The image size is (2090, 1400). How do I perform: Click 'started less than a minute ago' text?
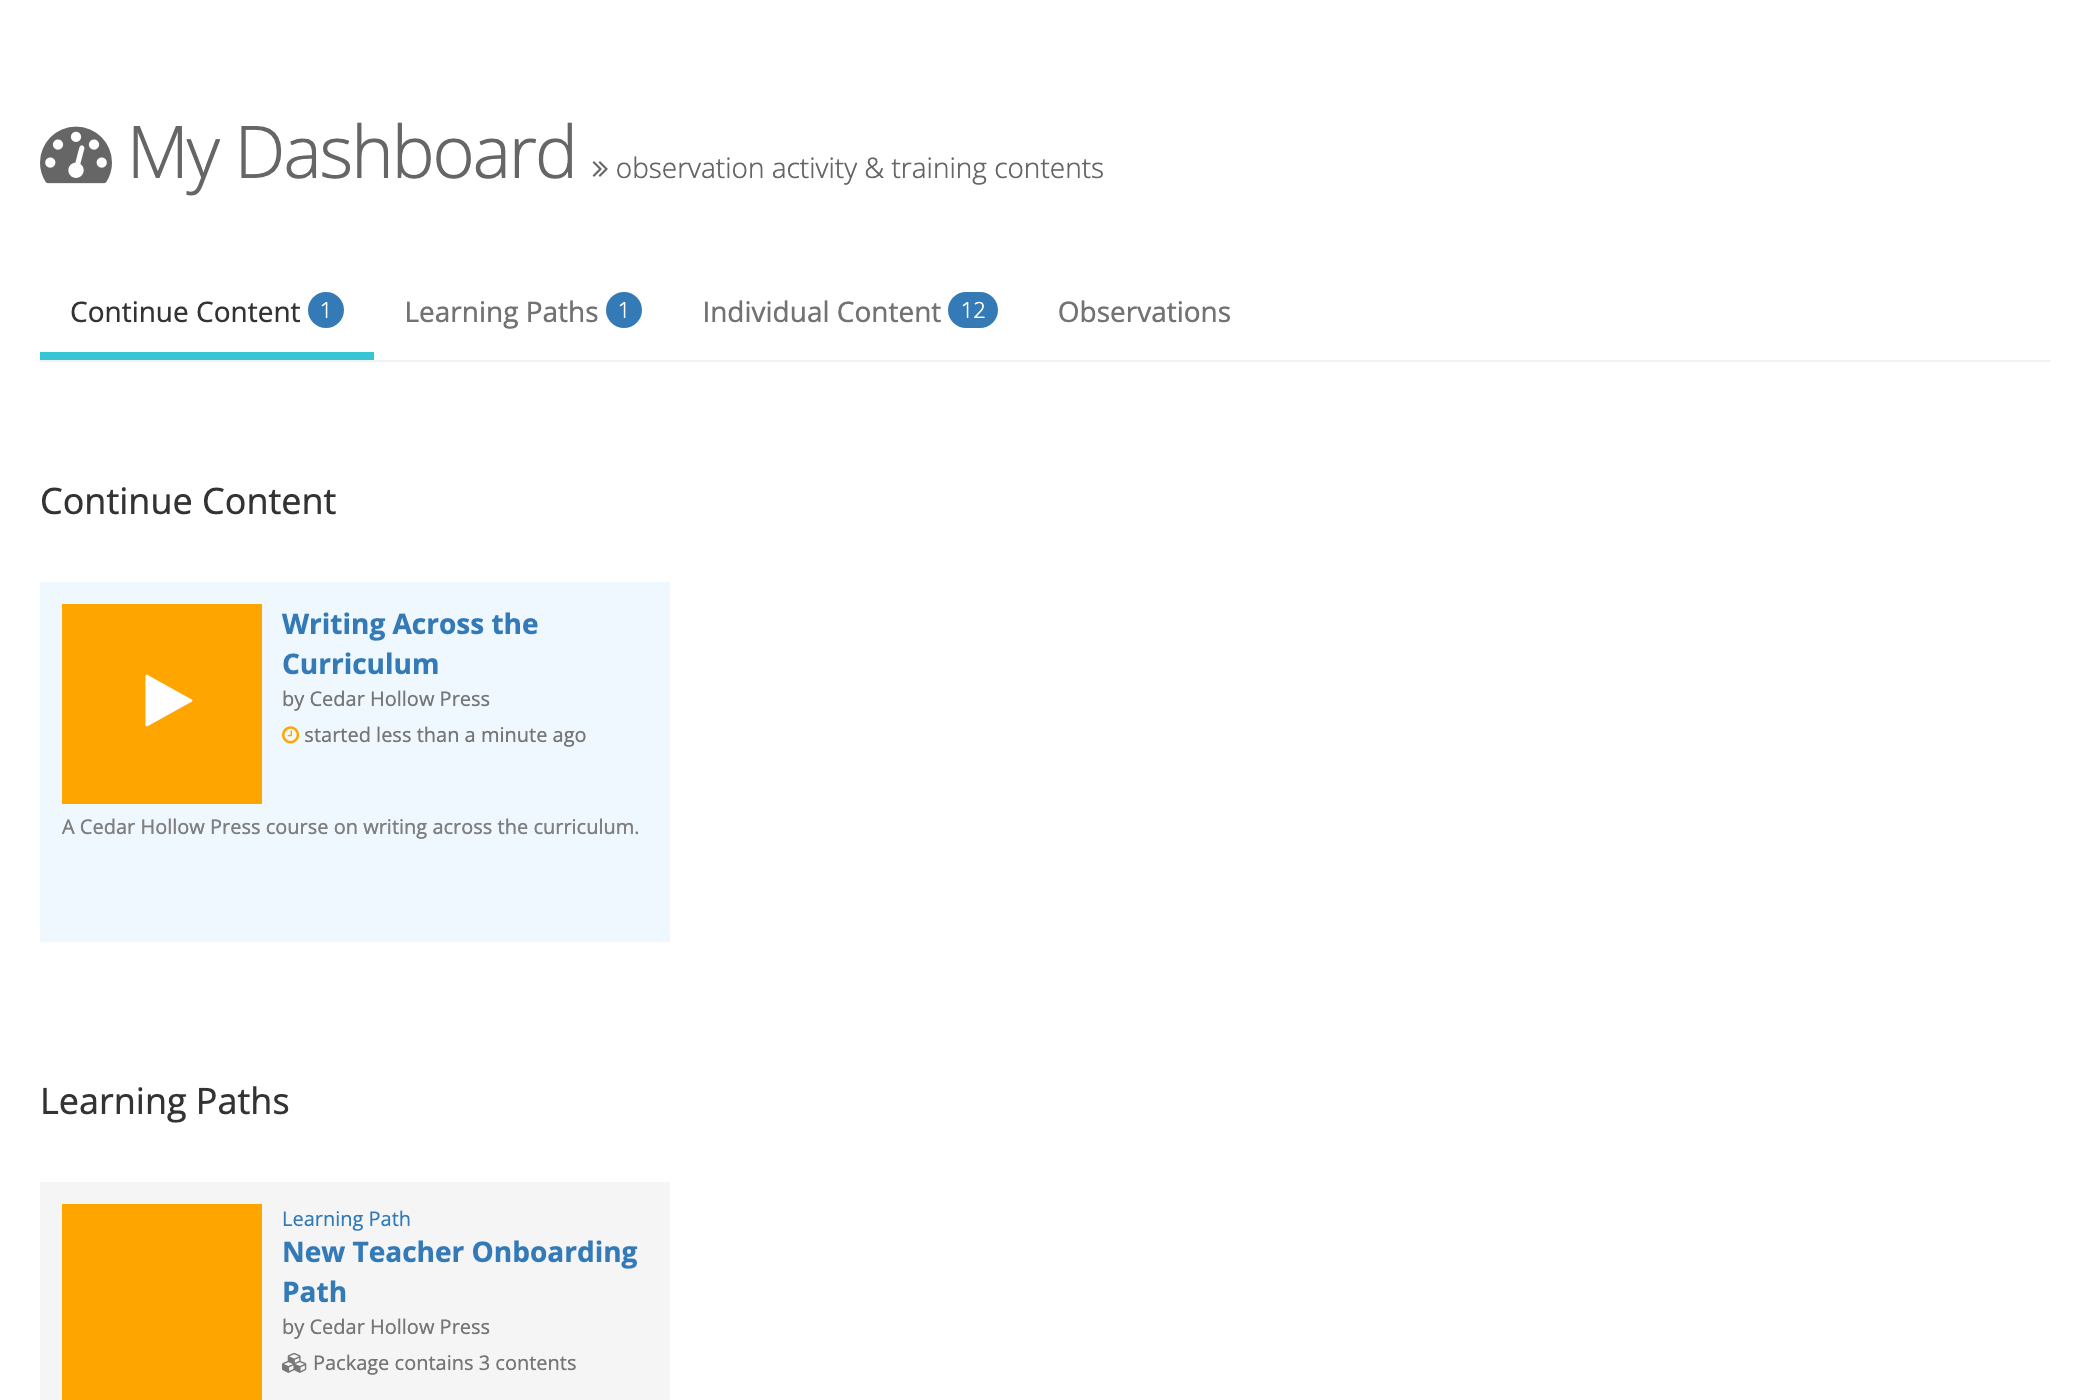click(x=445, y=735)
